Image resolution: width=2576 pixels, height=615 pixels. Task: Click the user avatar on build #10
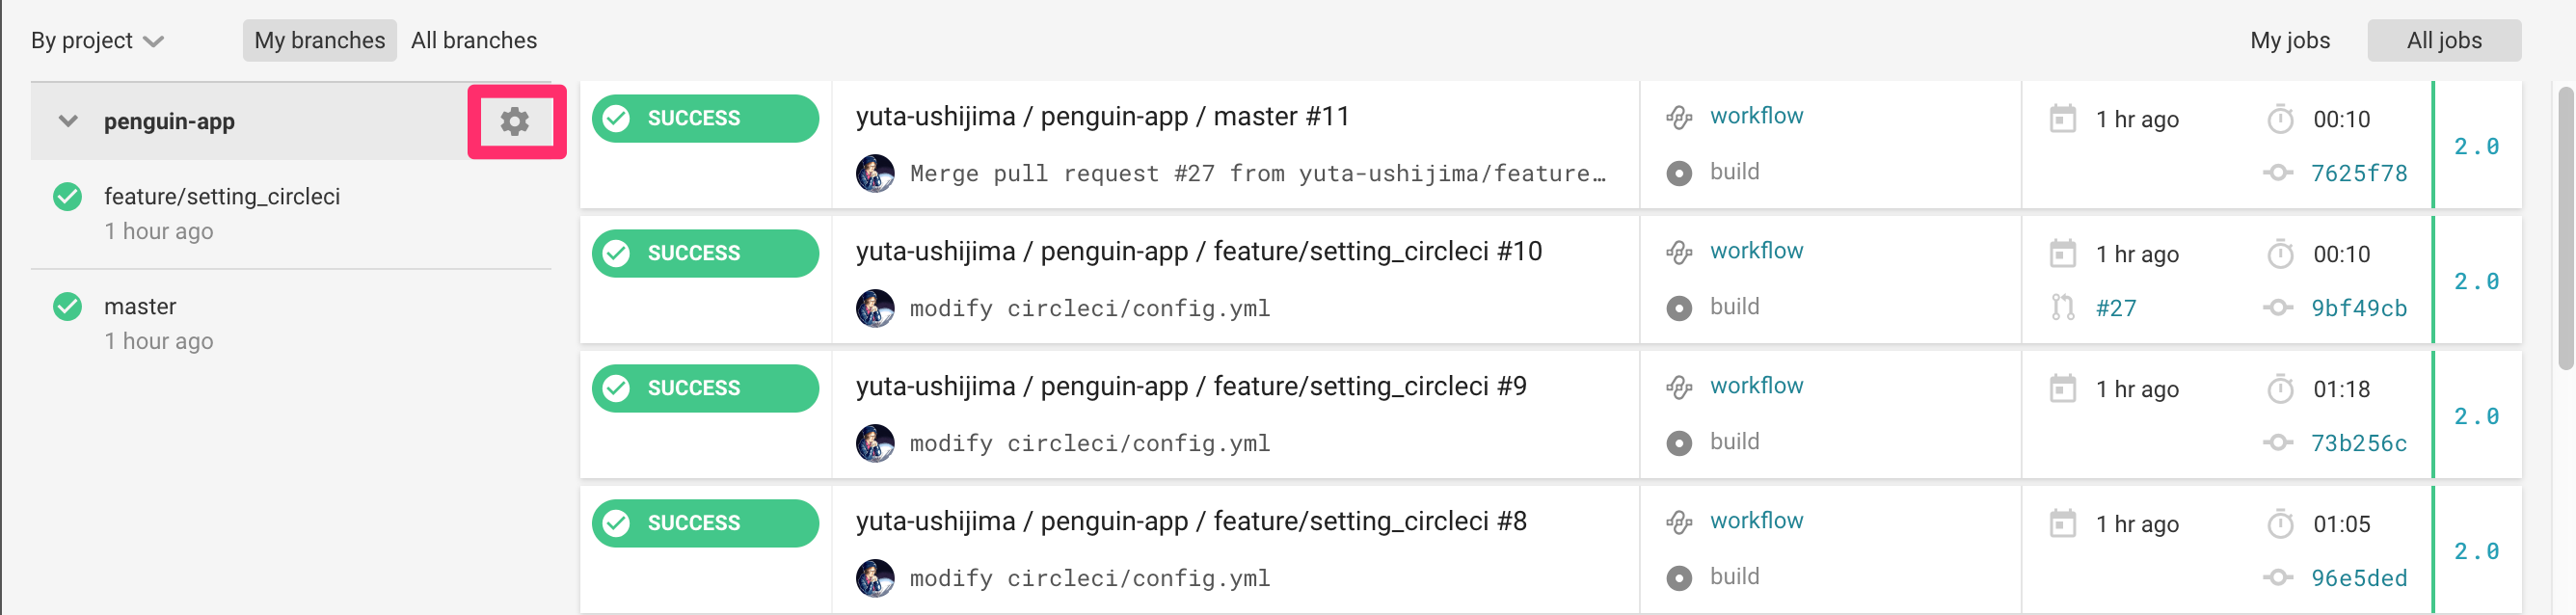coord(875,308)
